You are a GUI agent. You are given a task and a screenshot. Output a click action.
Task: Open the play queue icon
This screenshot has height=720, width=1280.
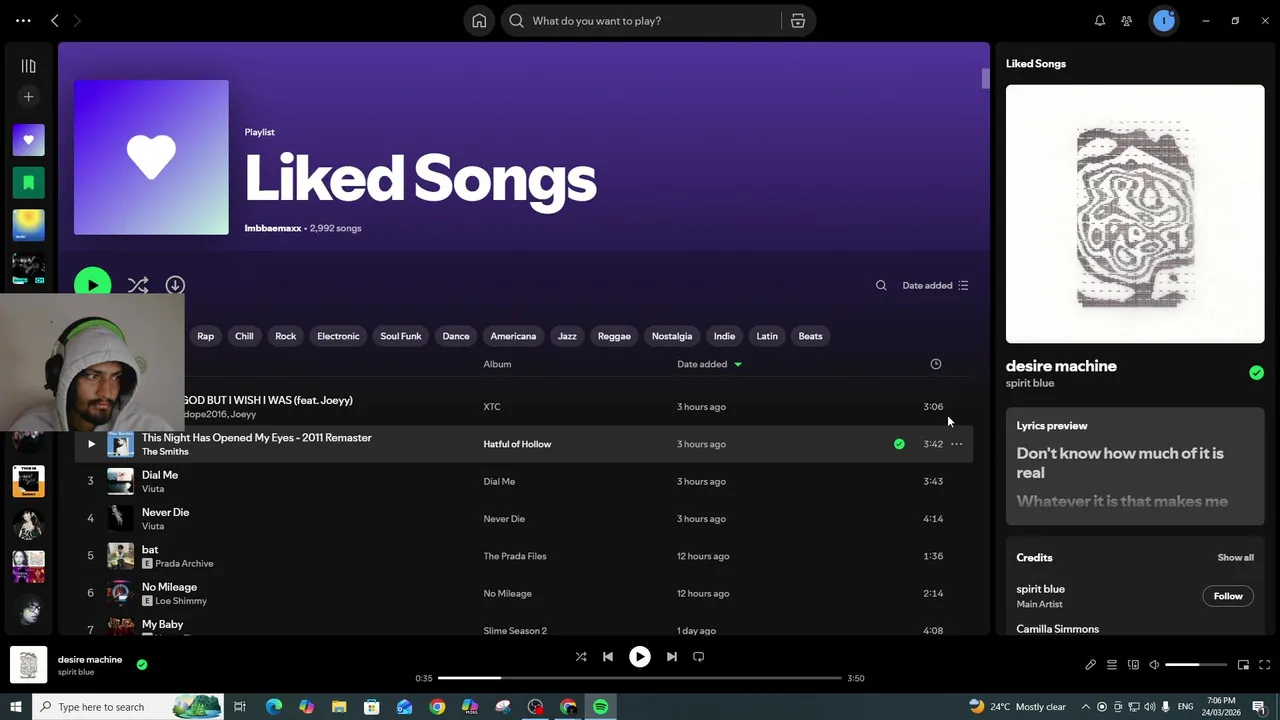[1112, 665]
